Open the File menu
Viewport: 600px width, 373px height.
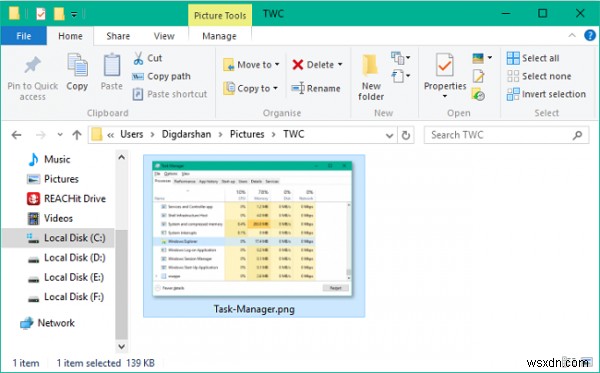pyautogui.click(x=24, y=36)
